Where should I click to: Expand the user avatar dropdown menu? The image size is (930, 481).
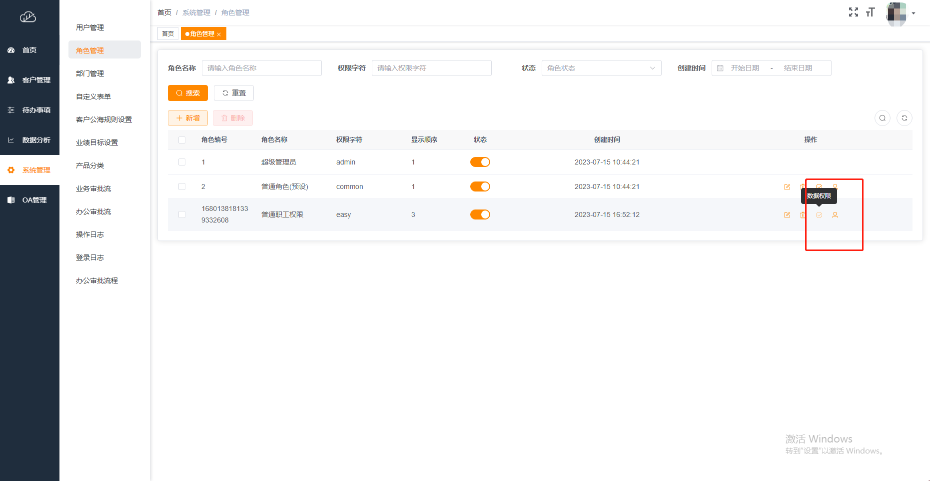903,12
